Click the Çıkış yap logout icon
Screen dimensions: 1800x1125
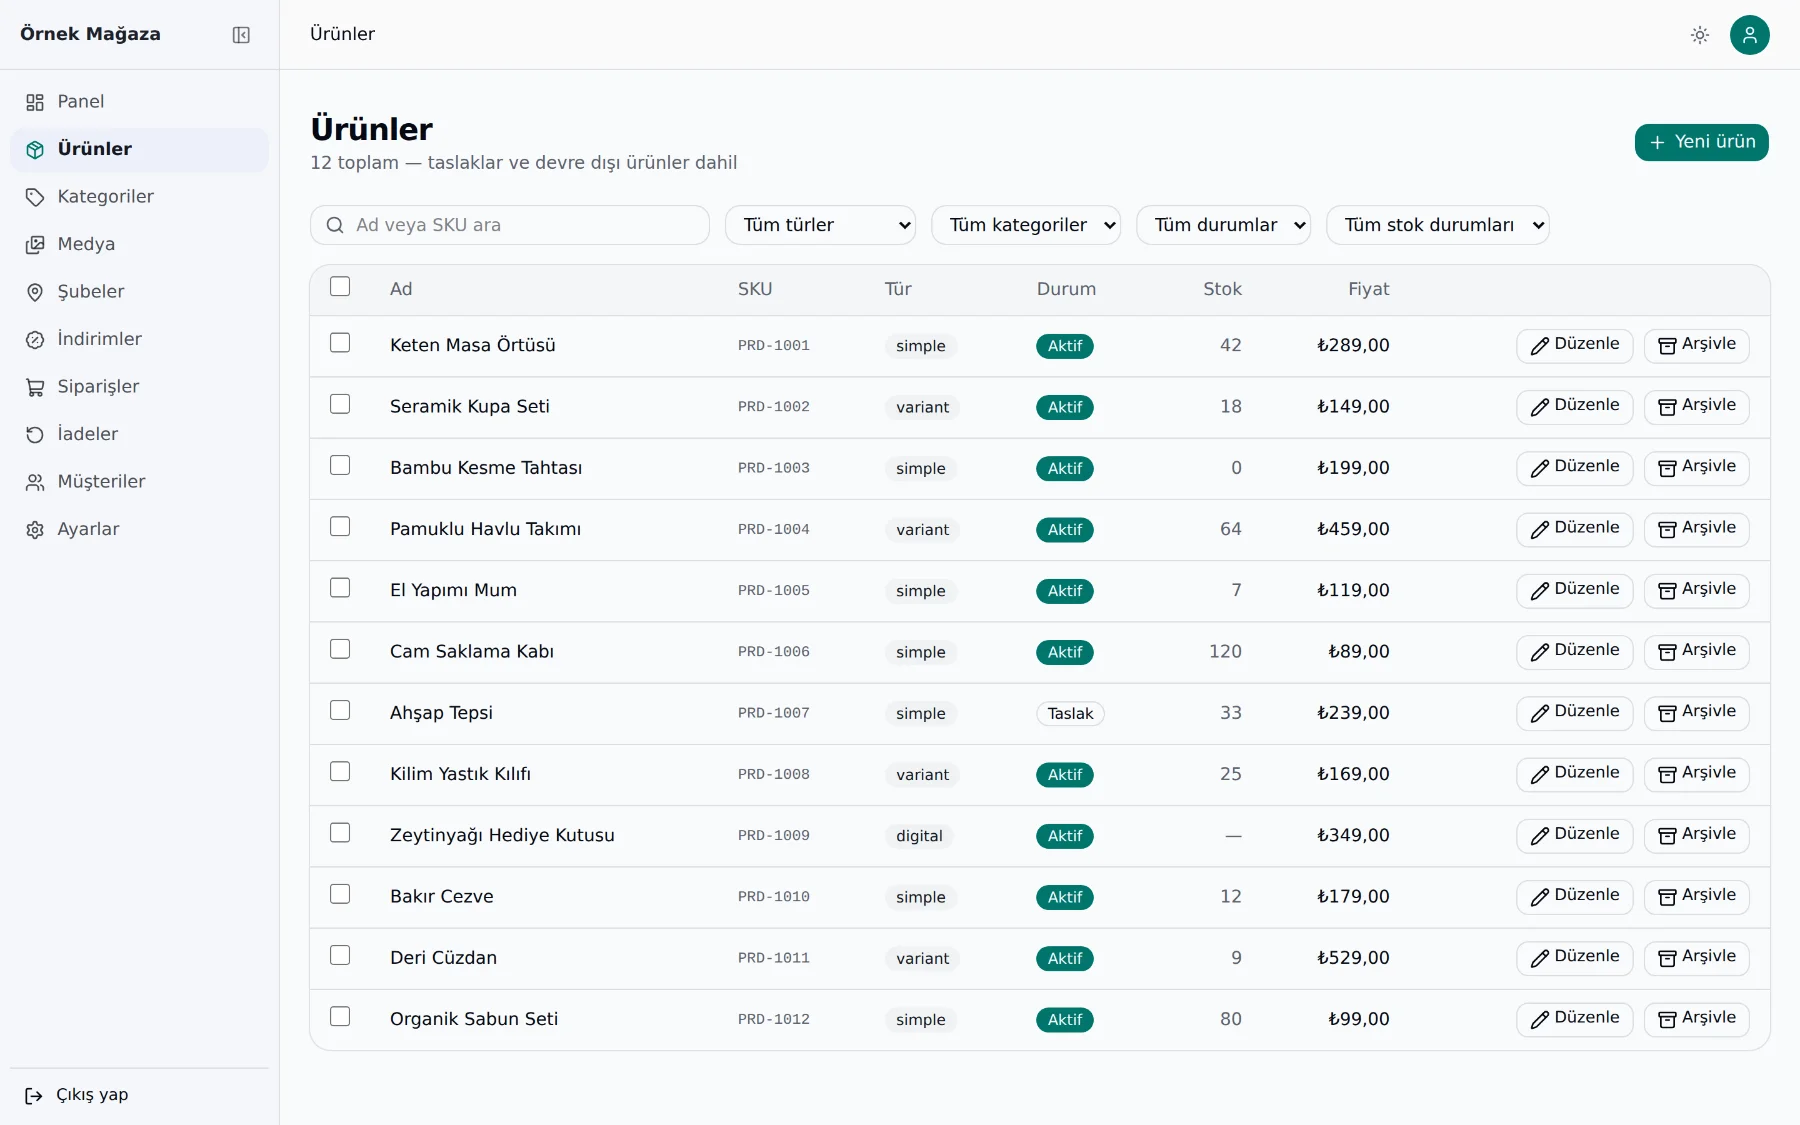[x=34, y=1095]
